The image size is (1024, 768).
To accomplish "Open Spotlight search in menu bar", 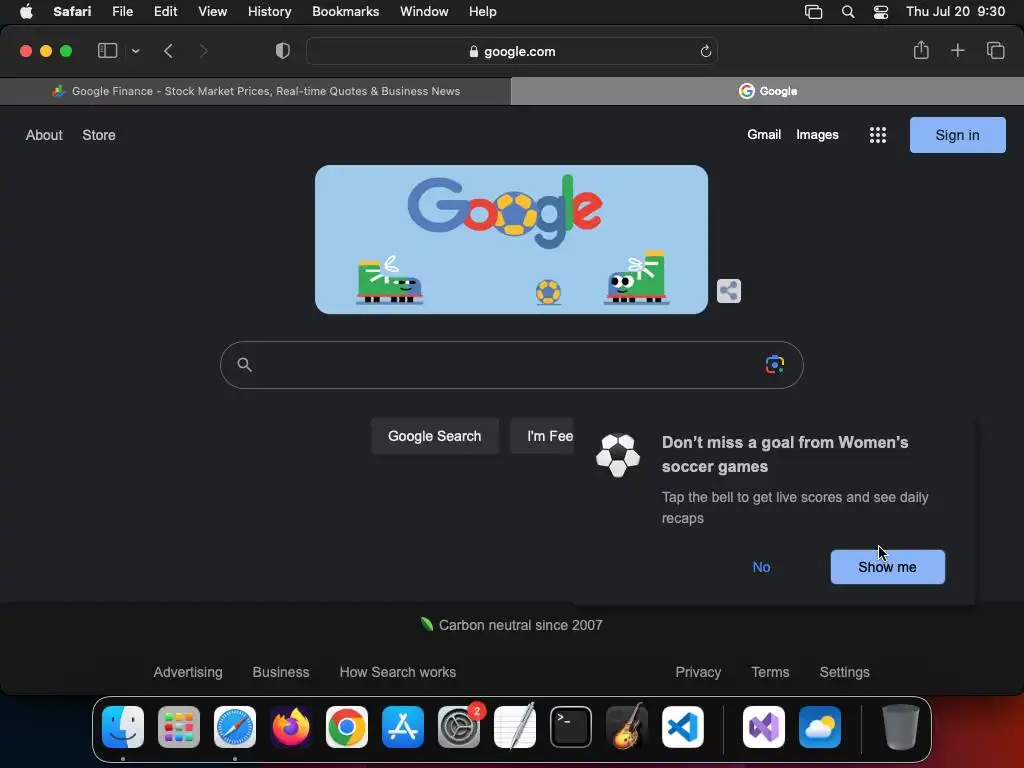I will coord(848,12).
